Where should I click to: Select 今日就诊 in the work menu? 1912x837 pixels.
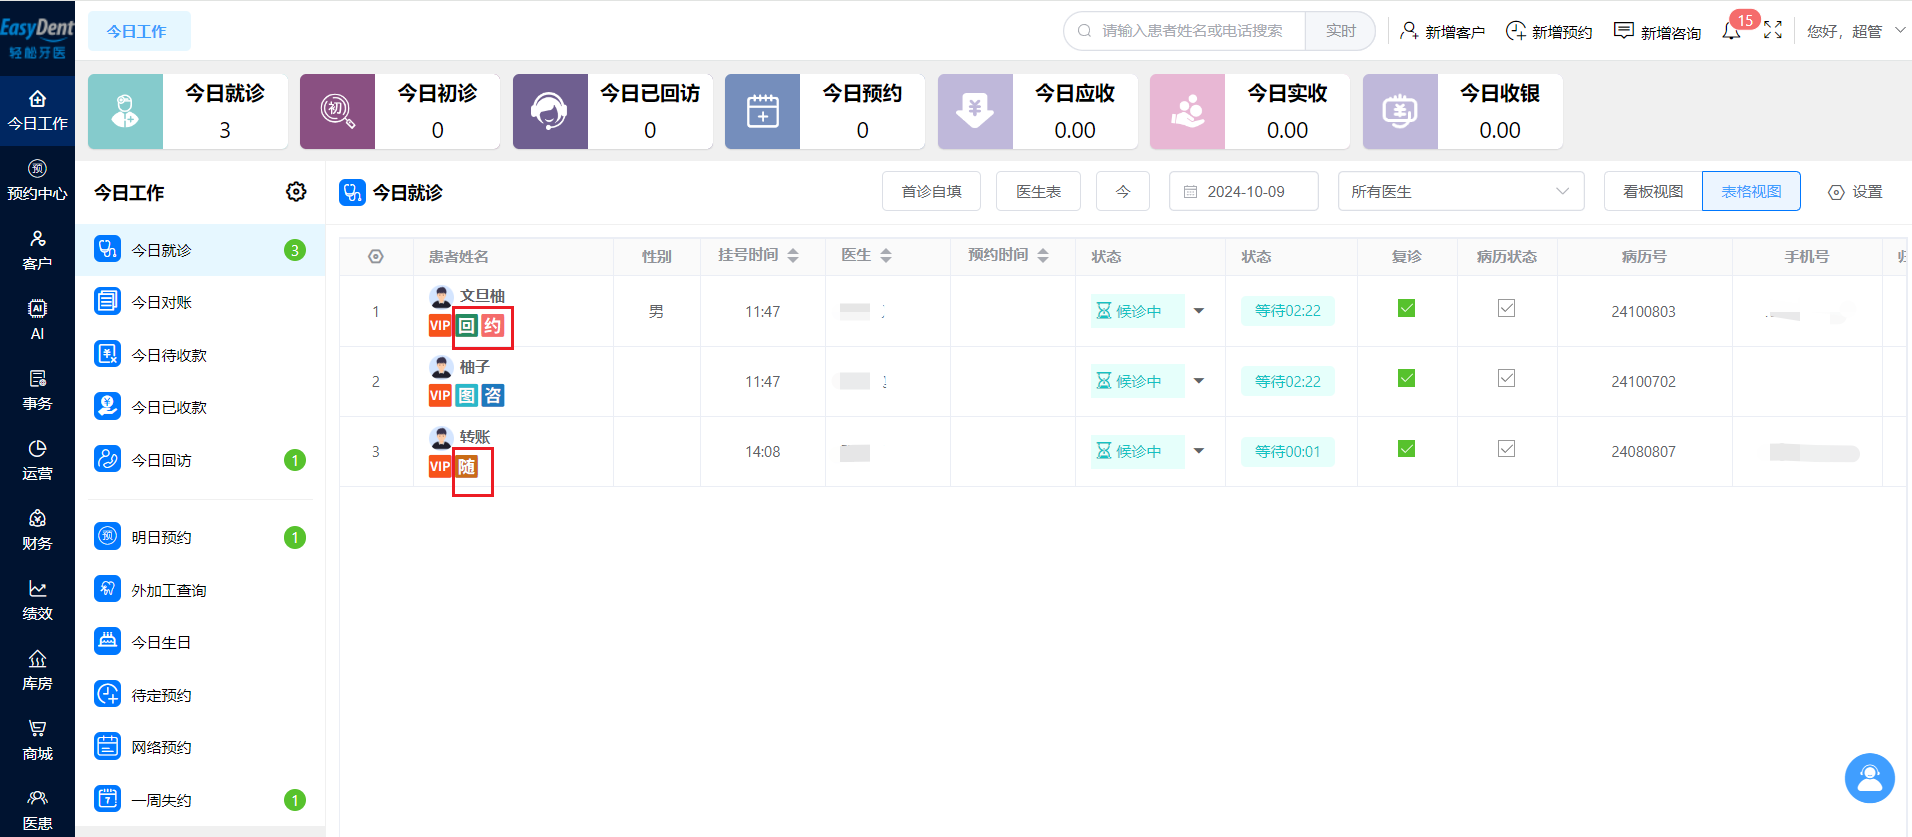200,250
